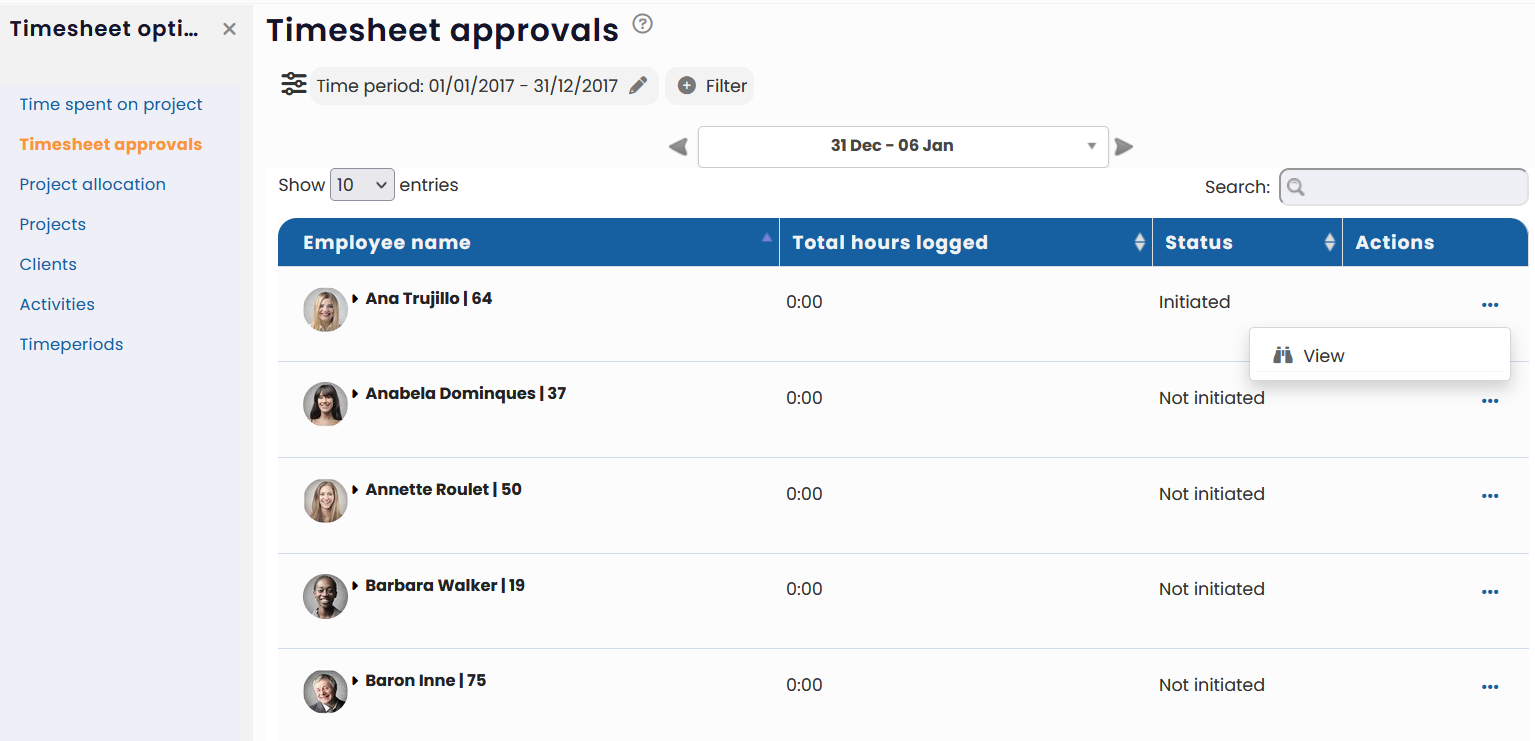Switch to the Projects section

tap(52, 224)
